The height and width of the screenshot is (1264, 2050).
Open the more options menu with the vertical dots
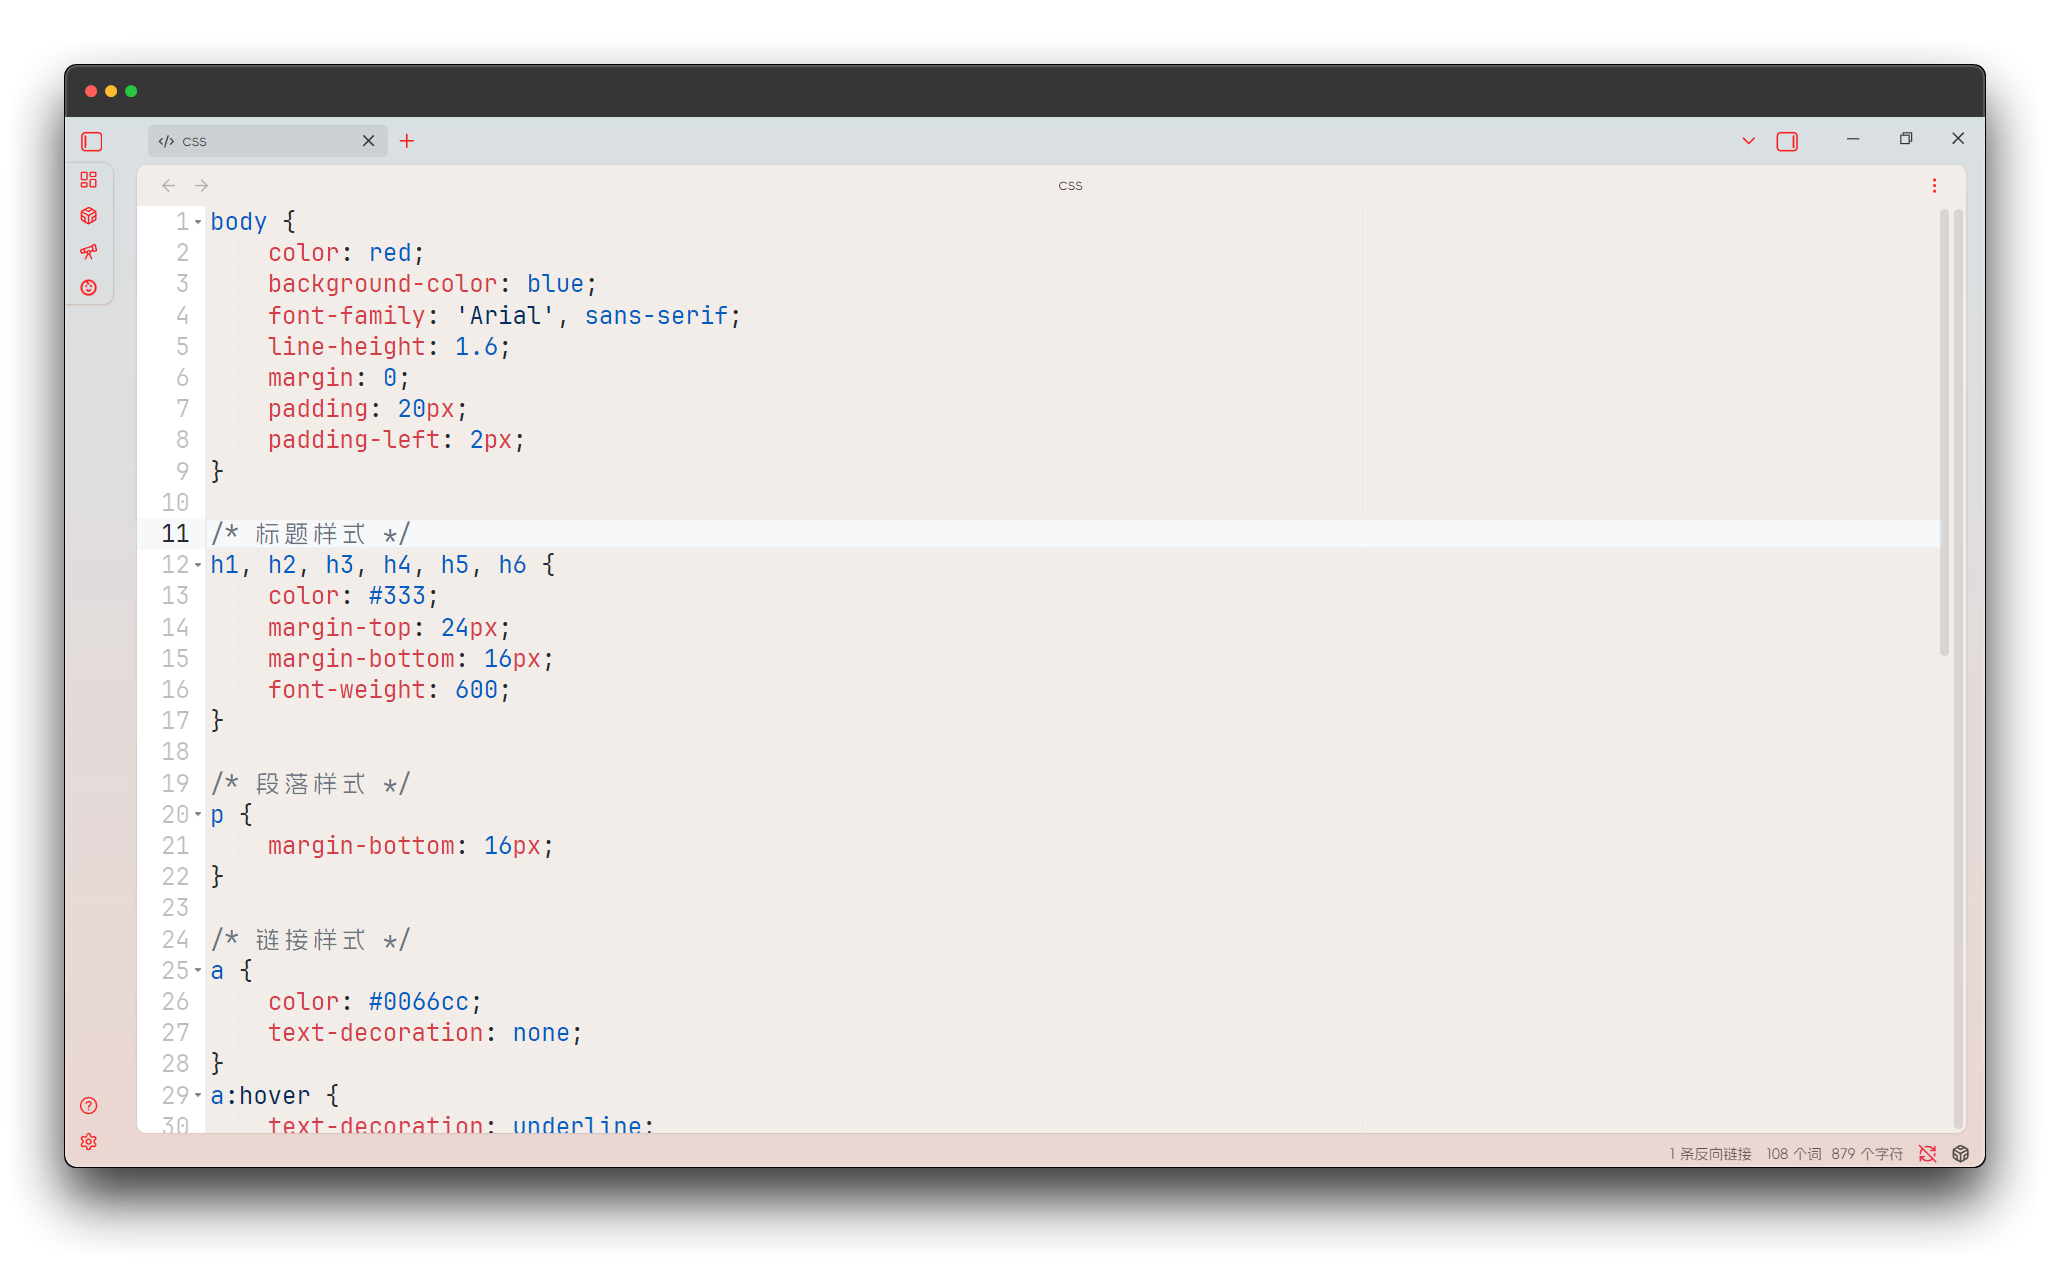[1934, 185]
